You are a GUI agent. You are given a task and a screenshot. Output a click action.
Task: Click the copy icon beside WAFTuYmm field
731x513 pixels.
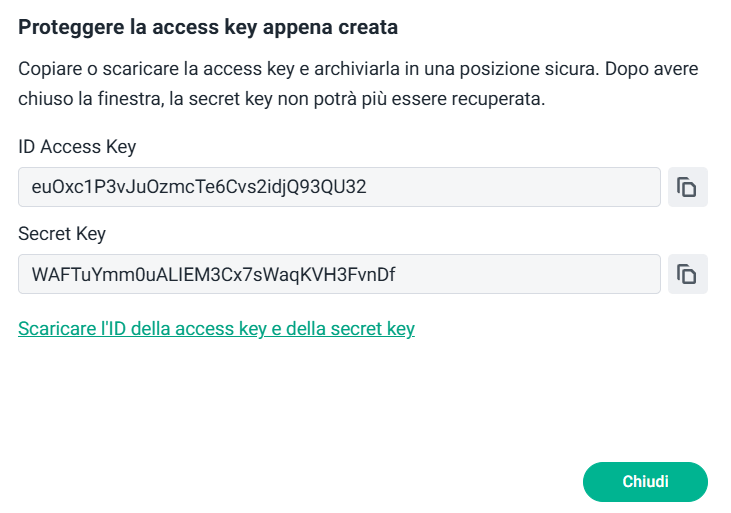point(687,274)
